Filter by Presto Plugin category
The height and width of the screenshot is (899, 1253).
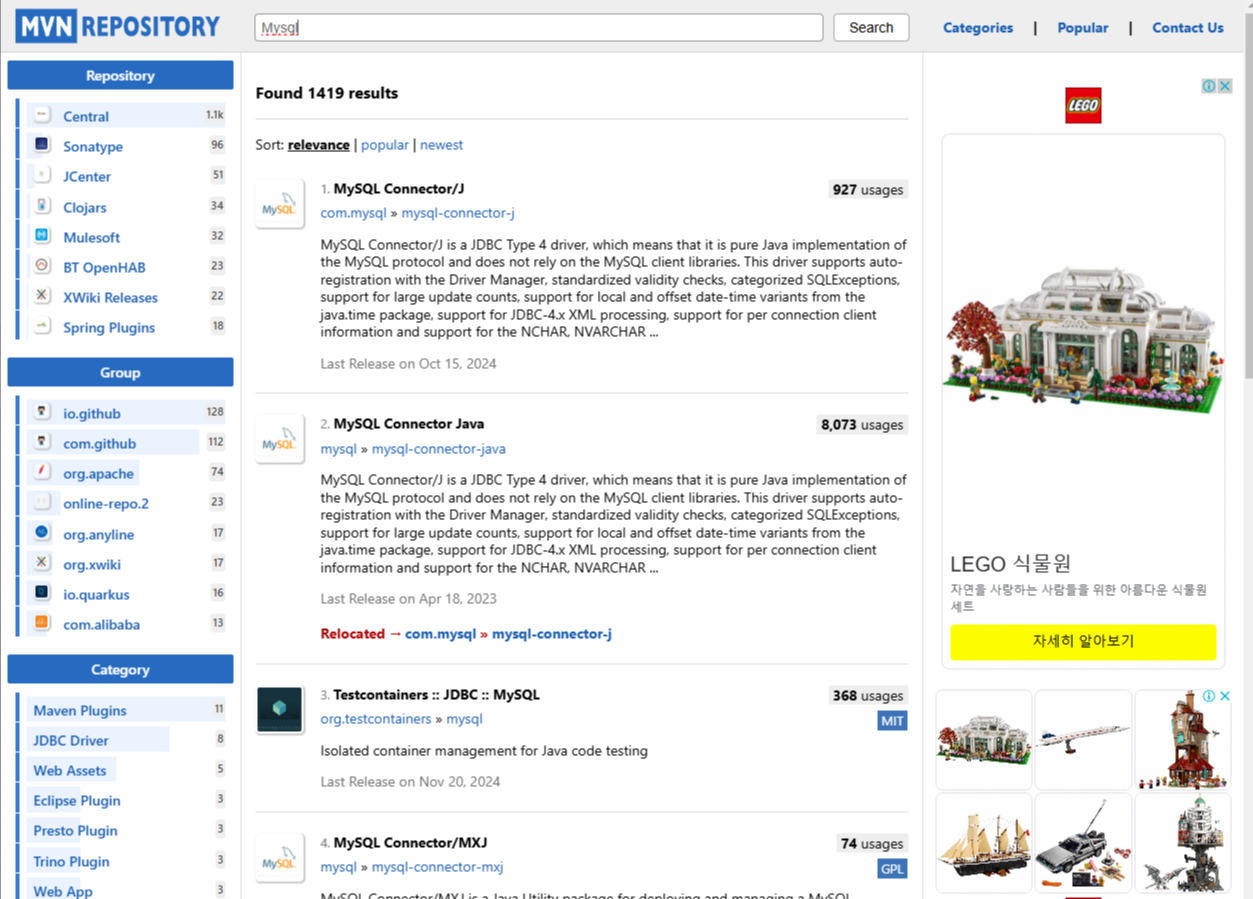point(75,830)
